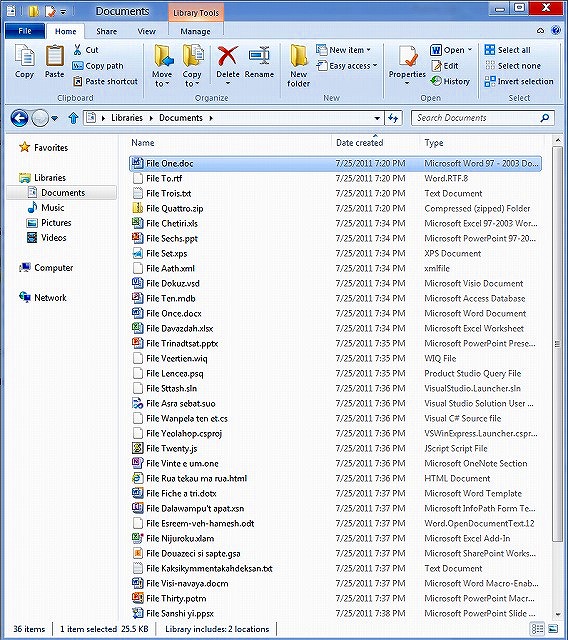Open the recent locations dropdown arrow
568x640 pixels.
55,118
